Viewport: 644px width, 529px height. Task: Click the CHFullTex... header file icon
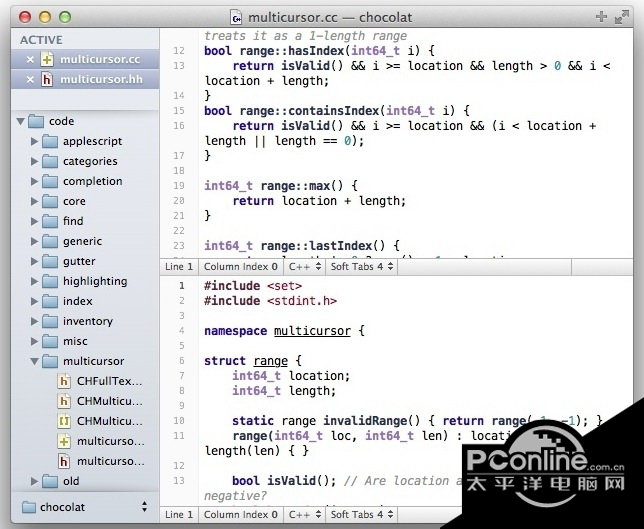pos(64,381)
